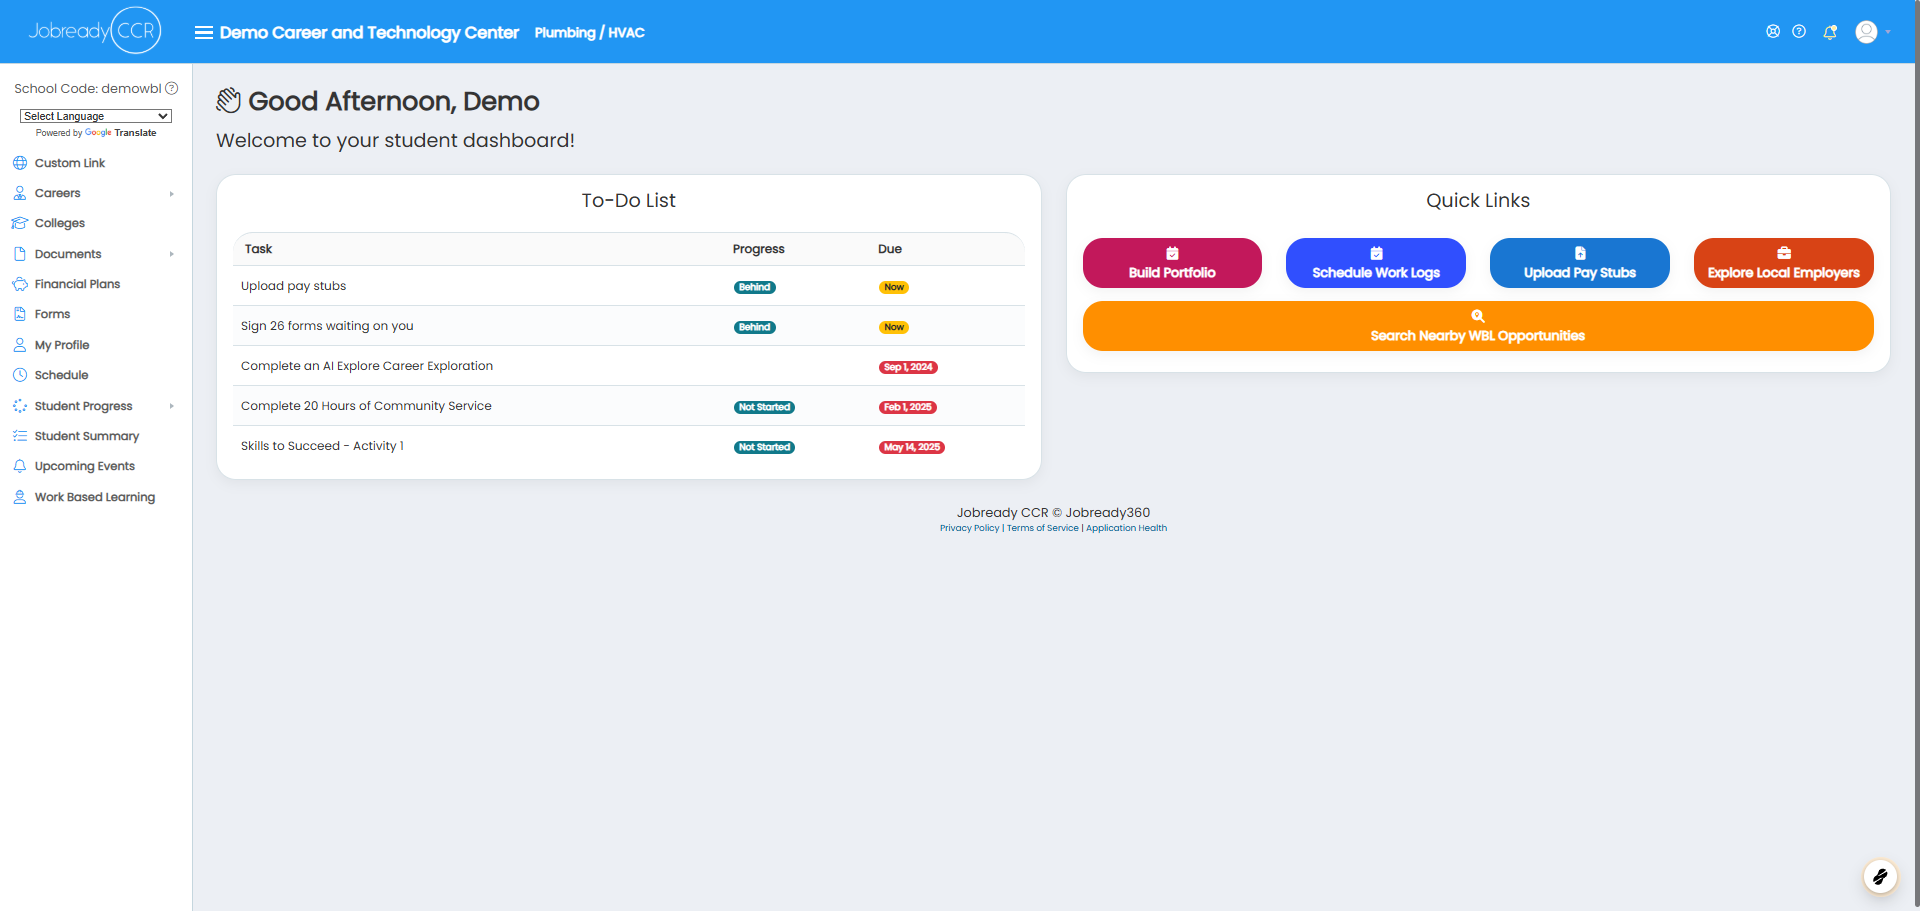Open the Terms of Service link
This screenshot has height=911, width=1920.
[1043, 528]
